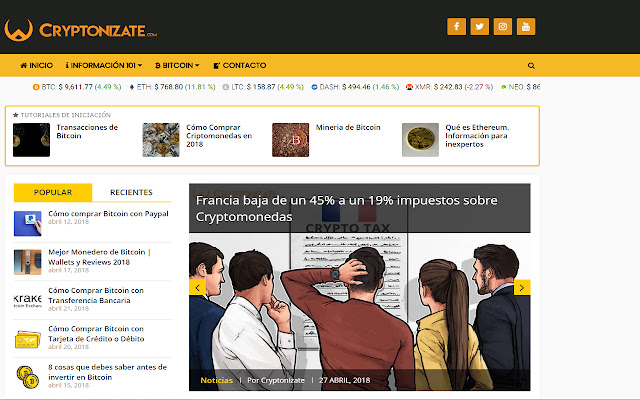Open Minería de Bitcoin tutorial
Screen dimensions: 640x400
[348, 127]
